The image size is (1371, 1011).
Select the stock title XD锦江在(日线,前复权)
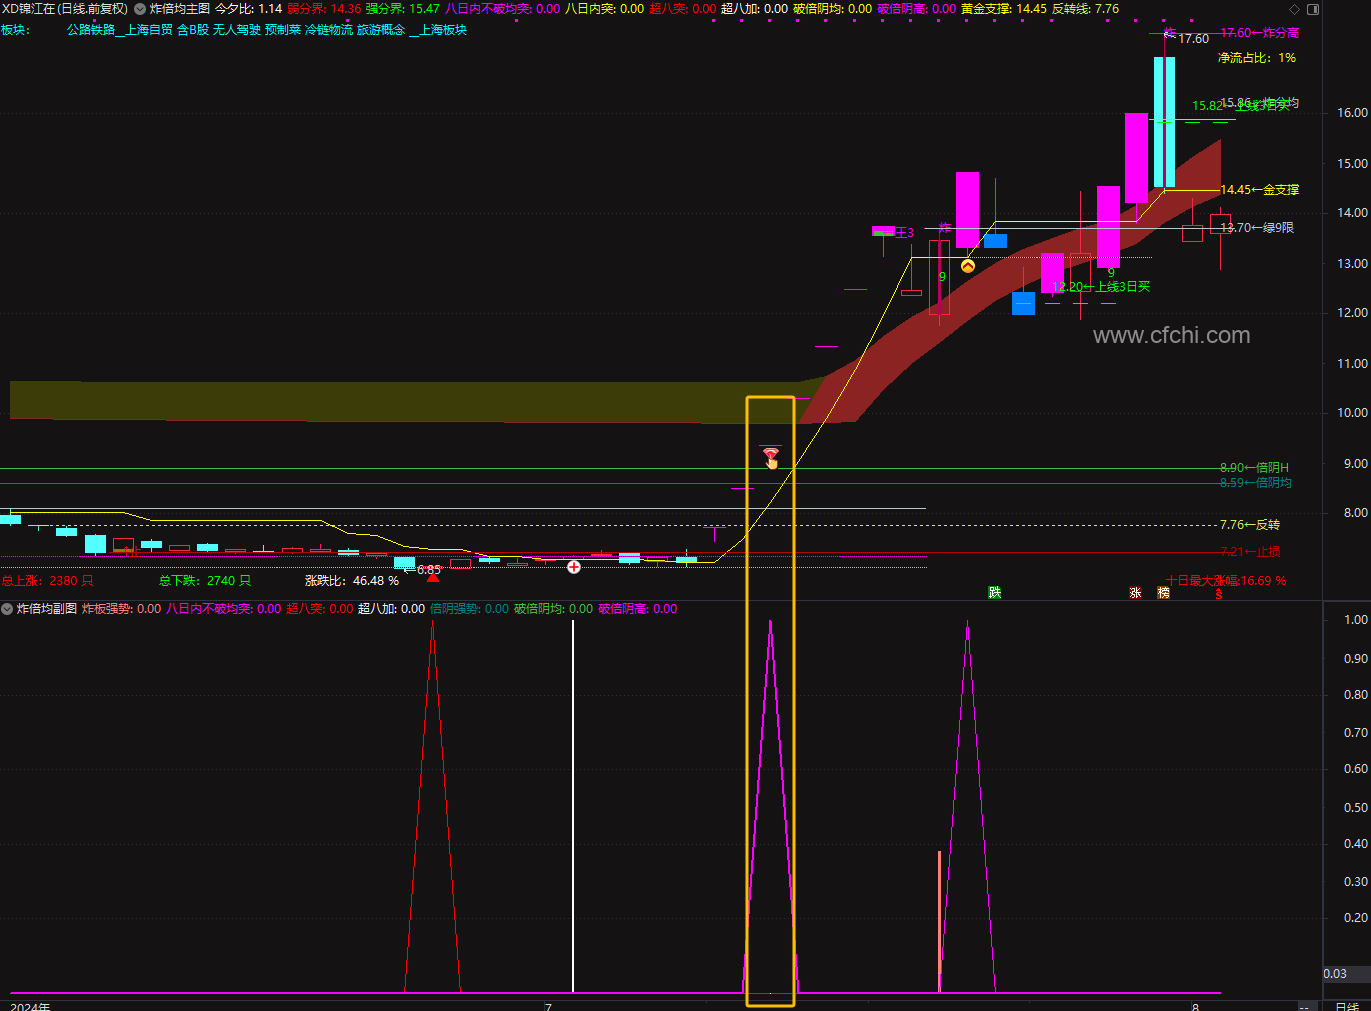pyautogui.click(x=65, y=9)
